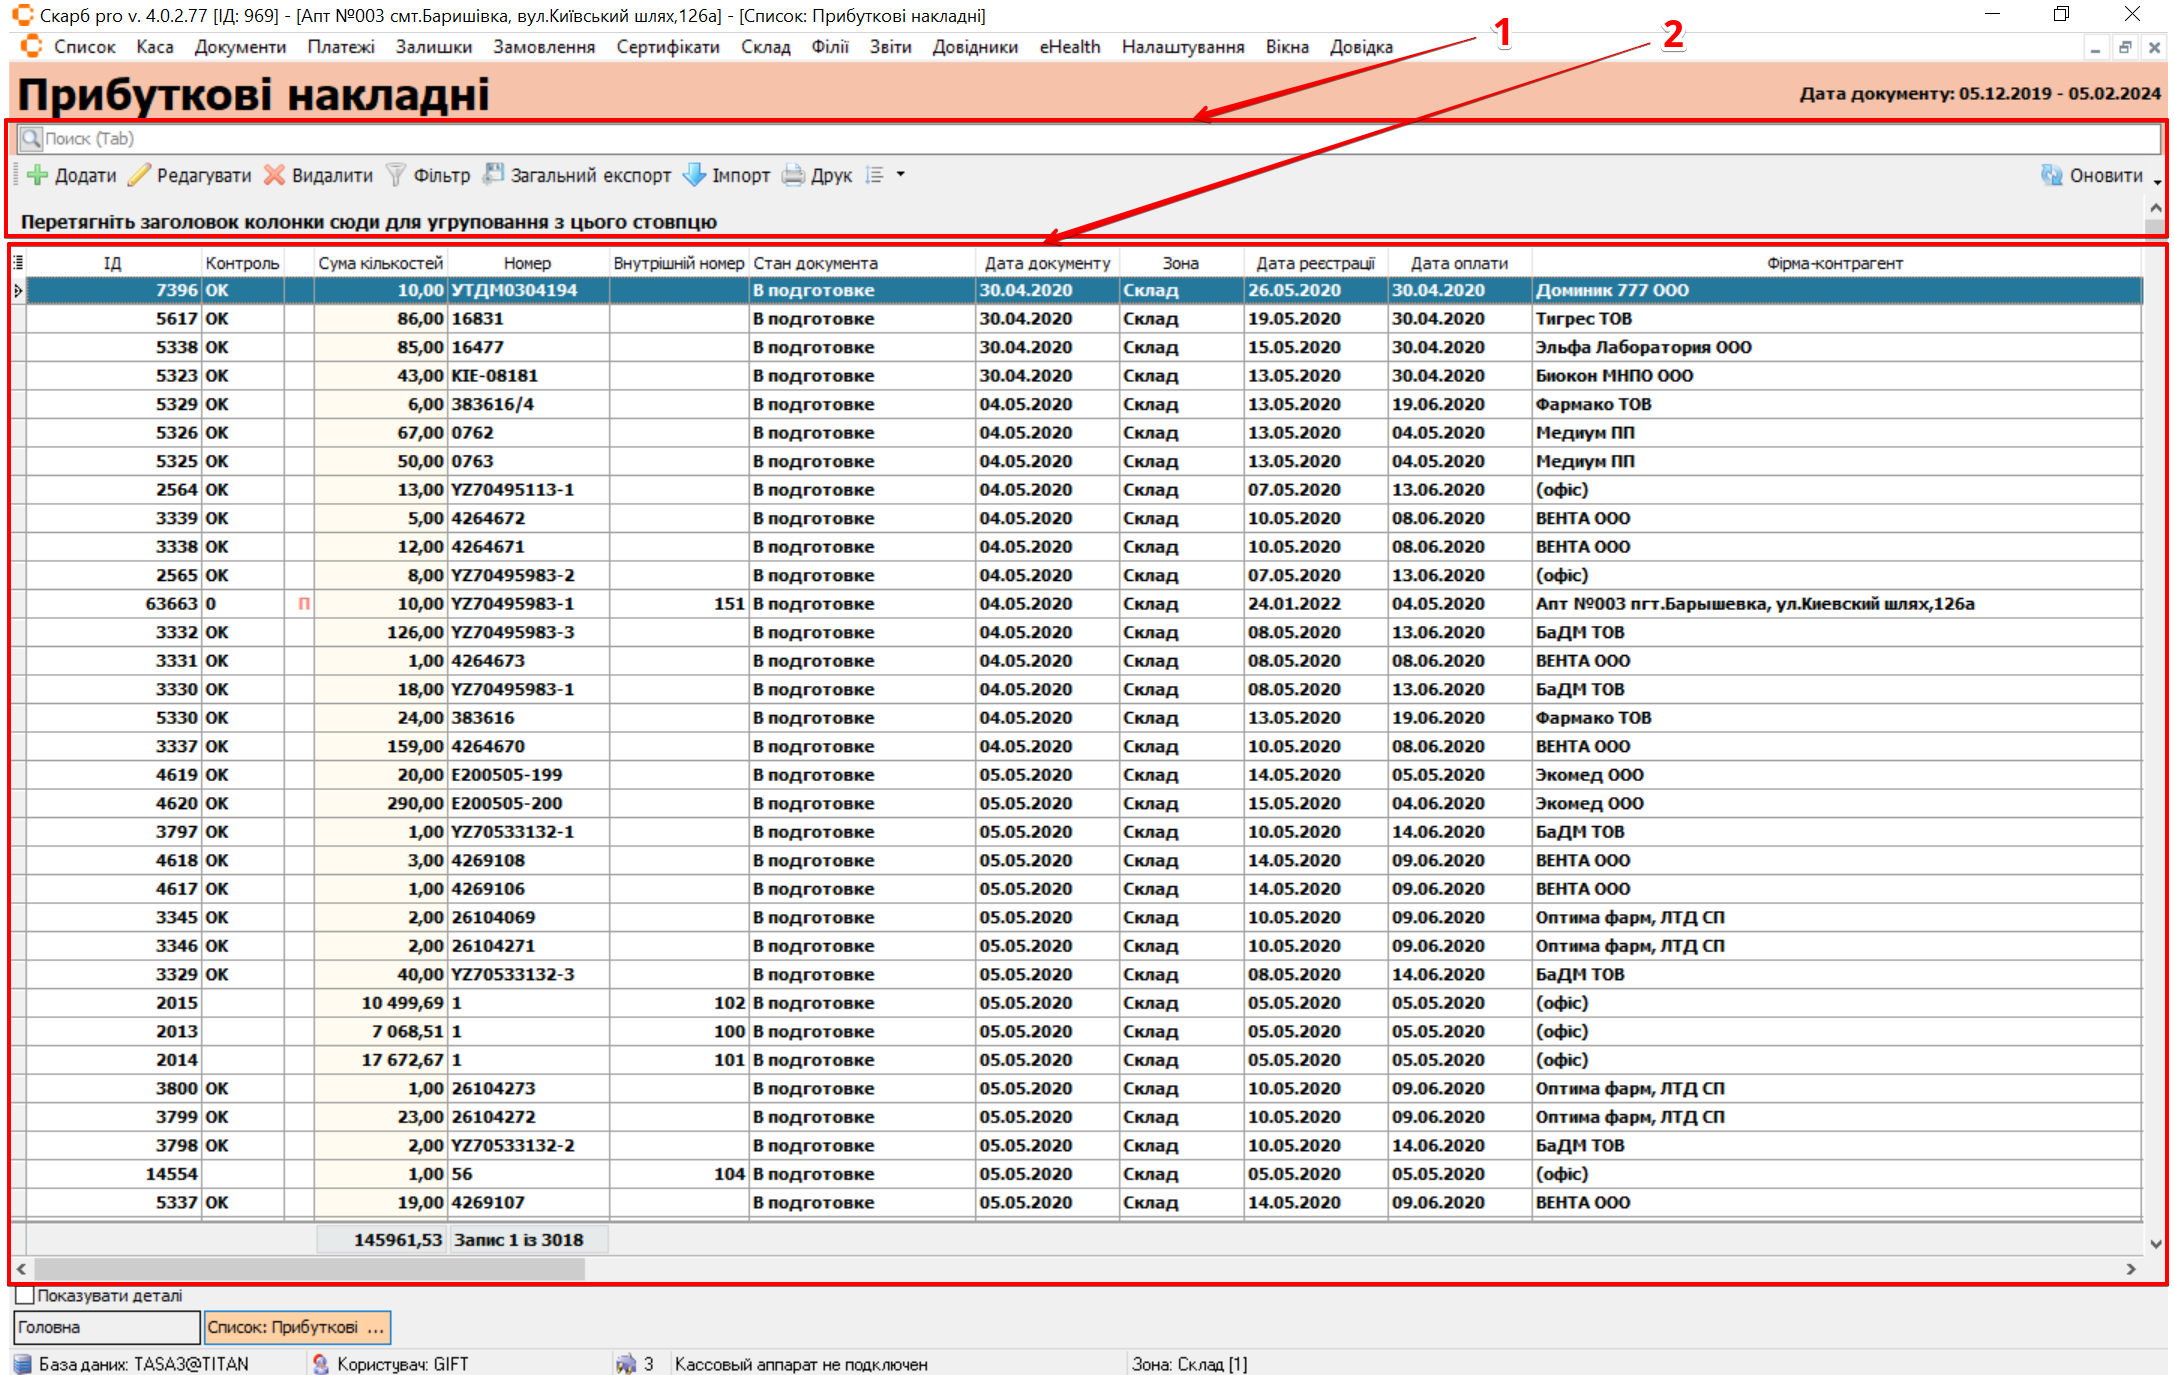Screen dimensions: 2174x1375
Task: Open the Довідники menu
Action: [x=974, y=47]
